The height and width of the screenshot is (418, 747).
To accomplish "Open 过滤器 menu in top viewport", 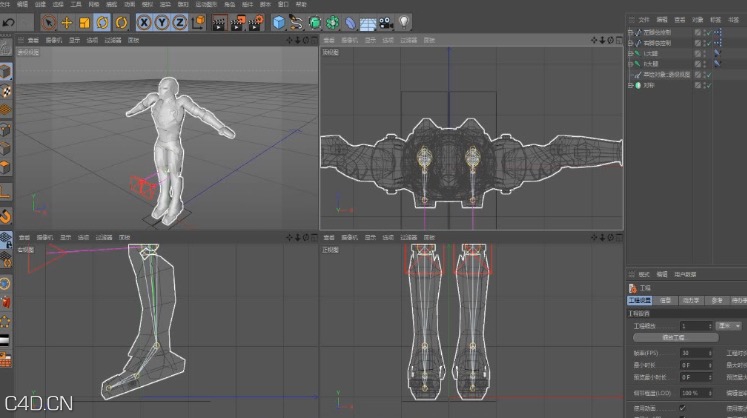I will coord(408,41).
